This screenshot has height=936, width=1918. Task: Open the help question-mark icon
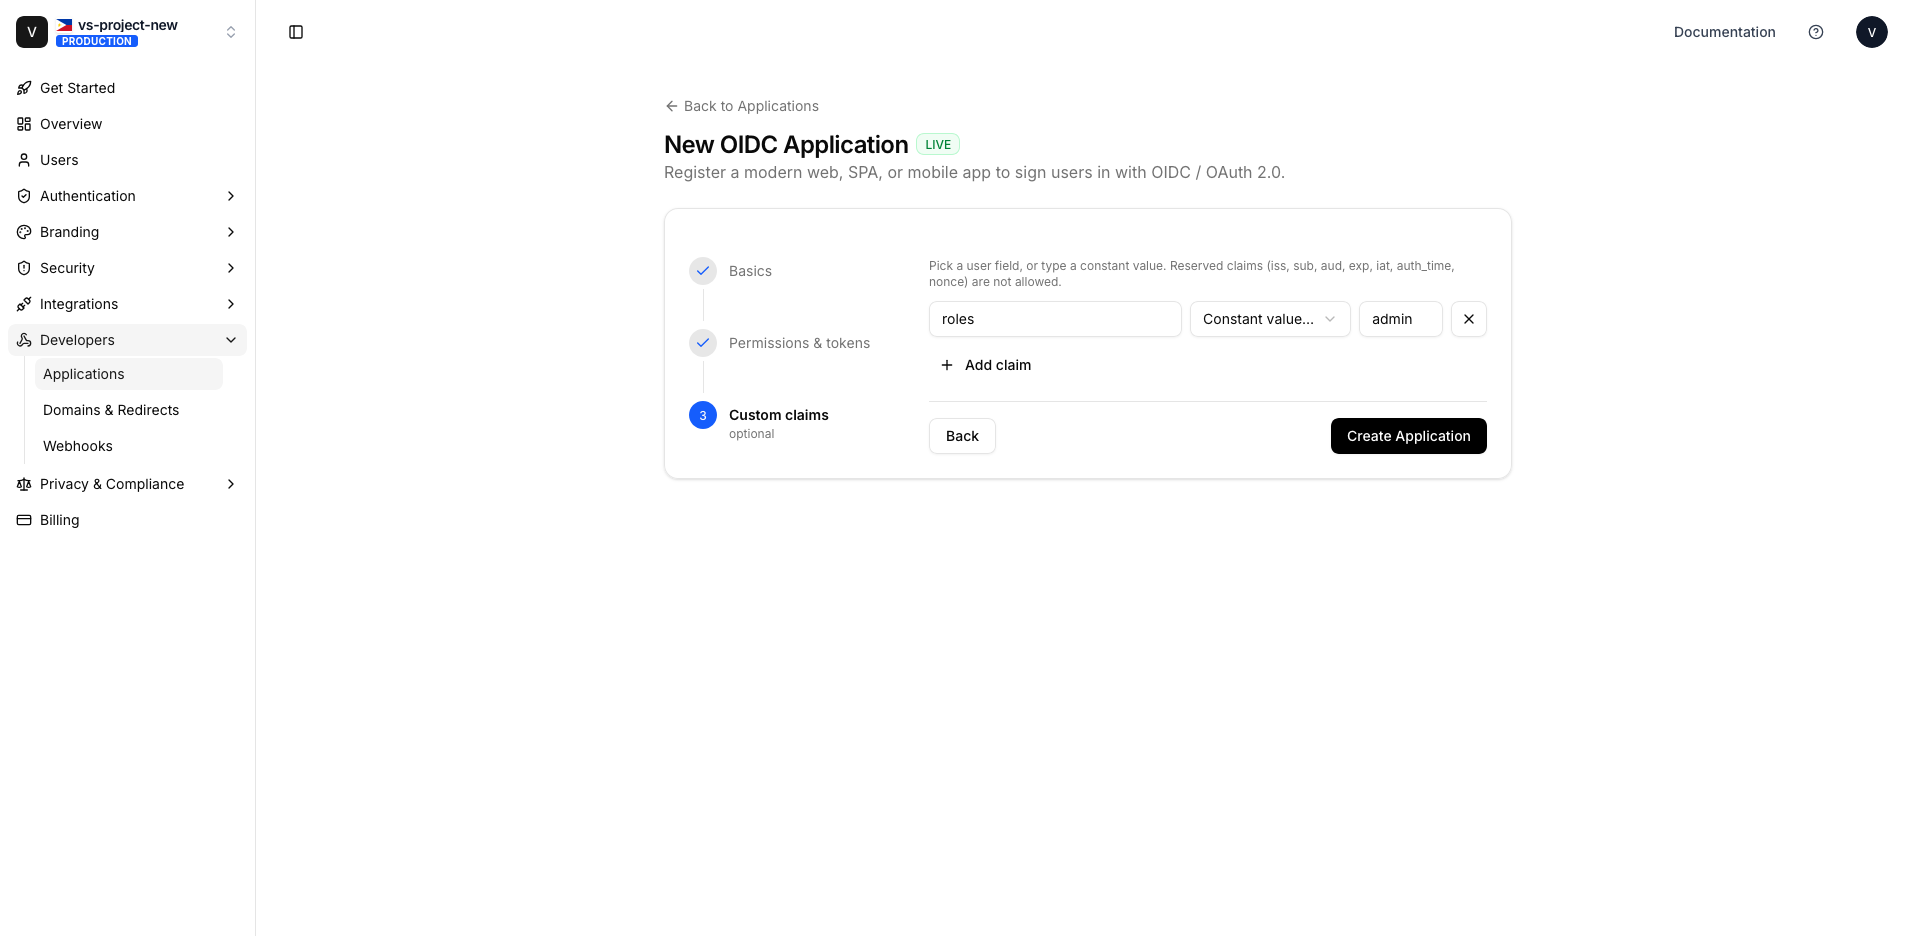point(1816,32)
